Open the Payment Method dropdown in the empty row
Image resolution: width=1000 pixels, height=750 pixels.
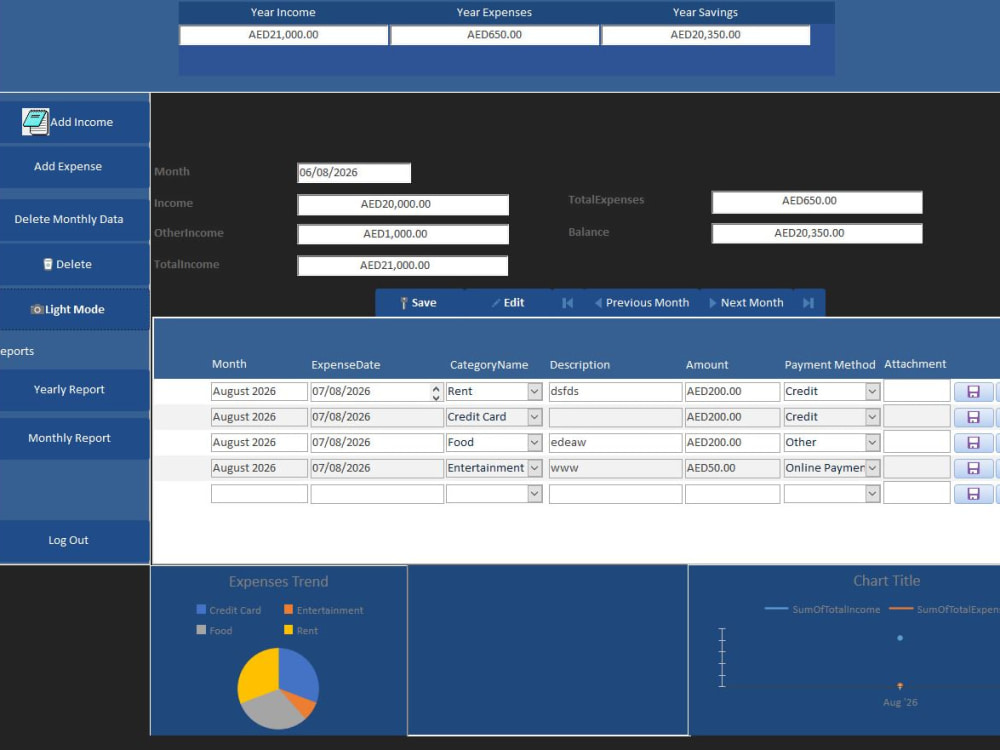872,494
